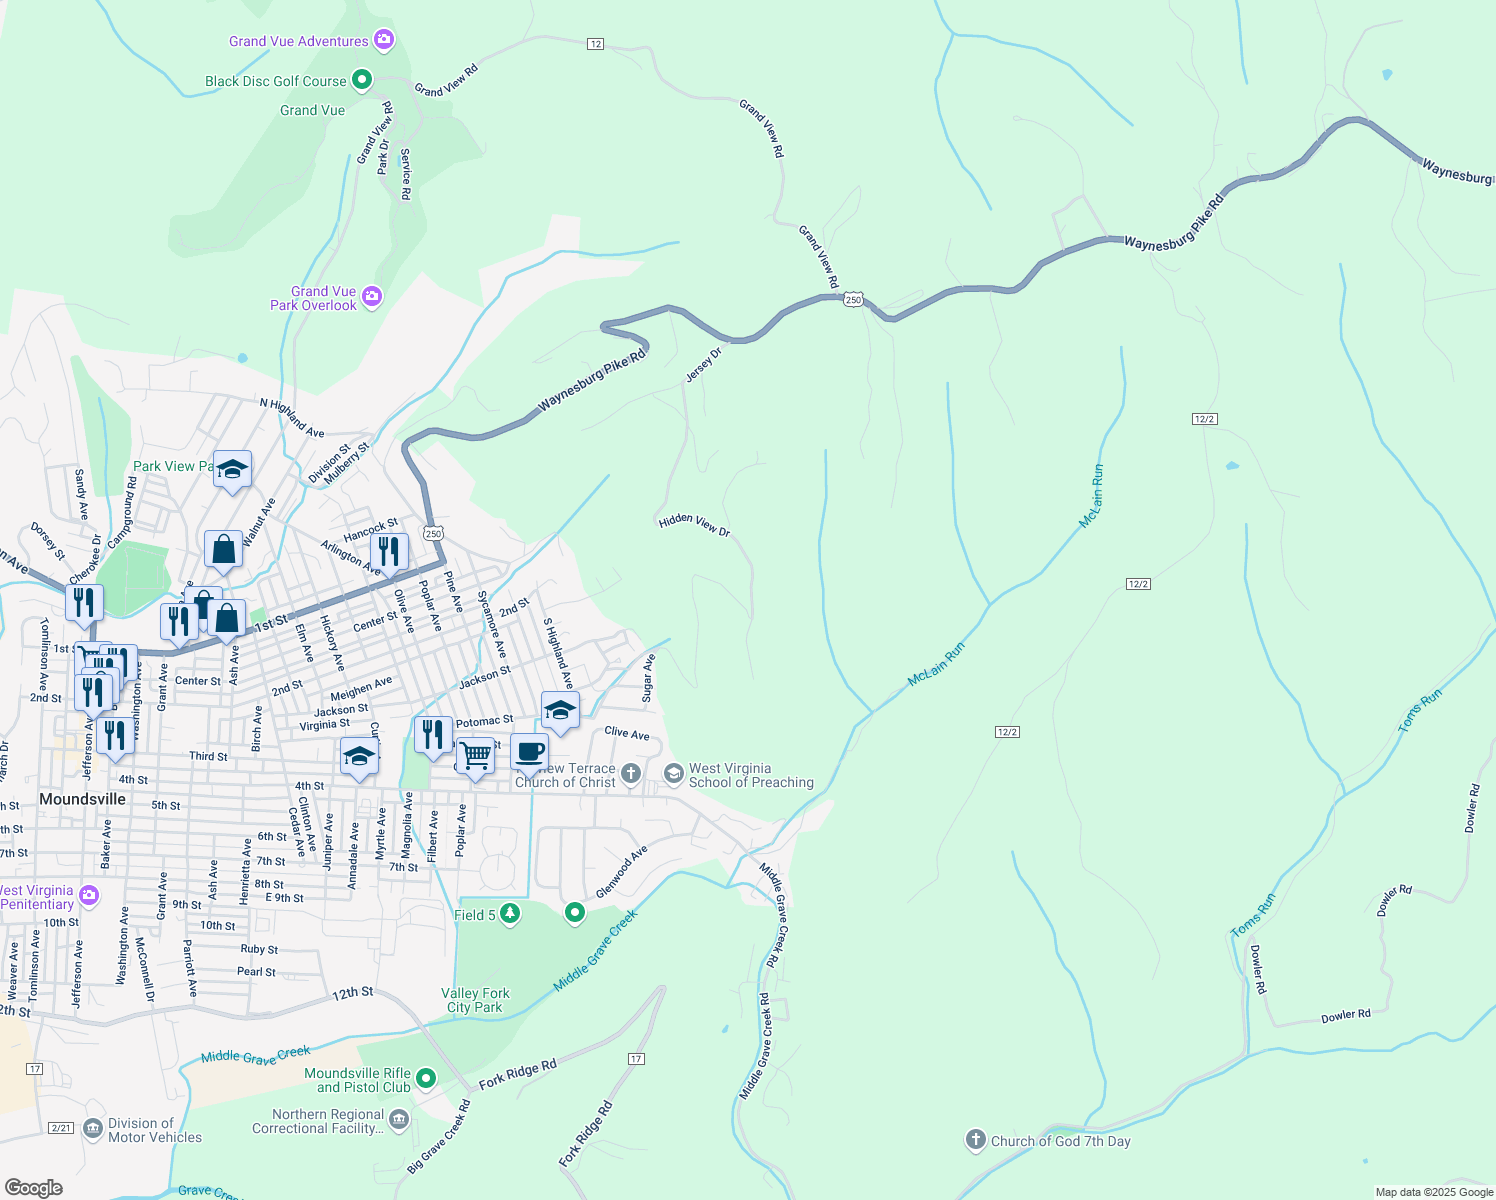
Task: Click the Clive Ave label
Action: 627,733
